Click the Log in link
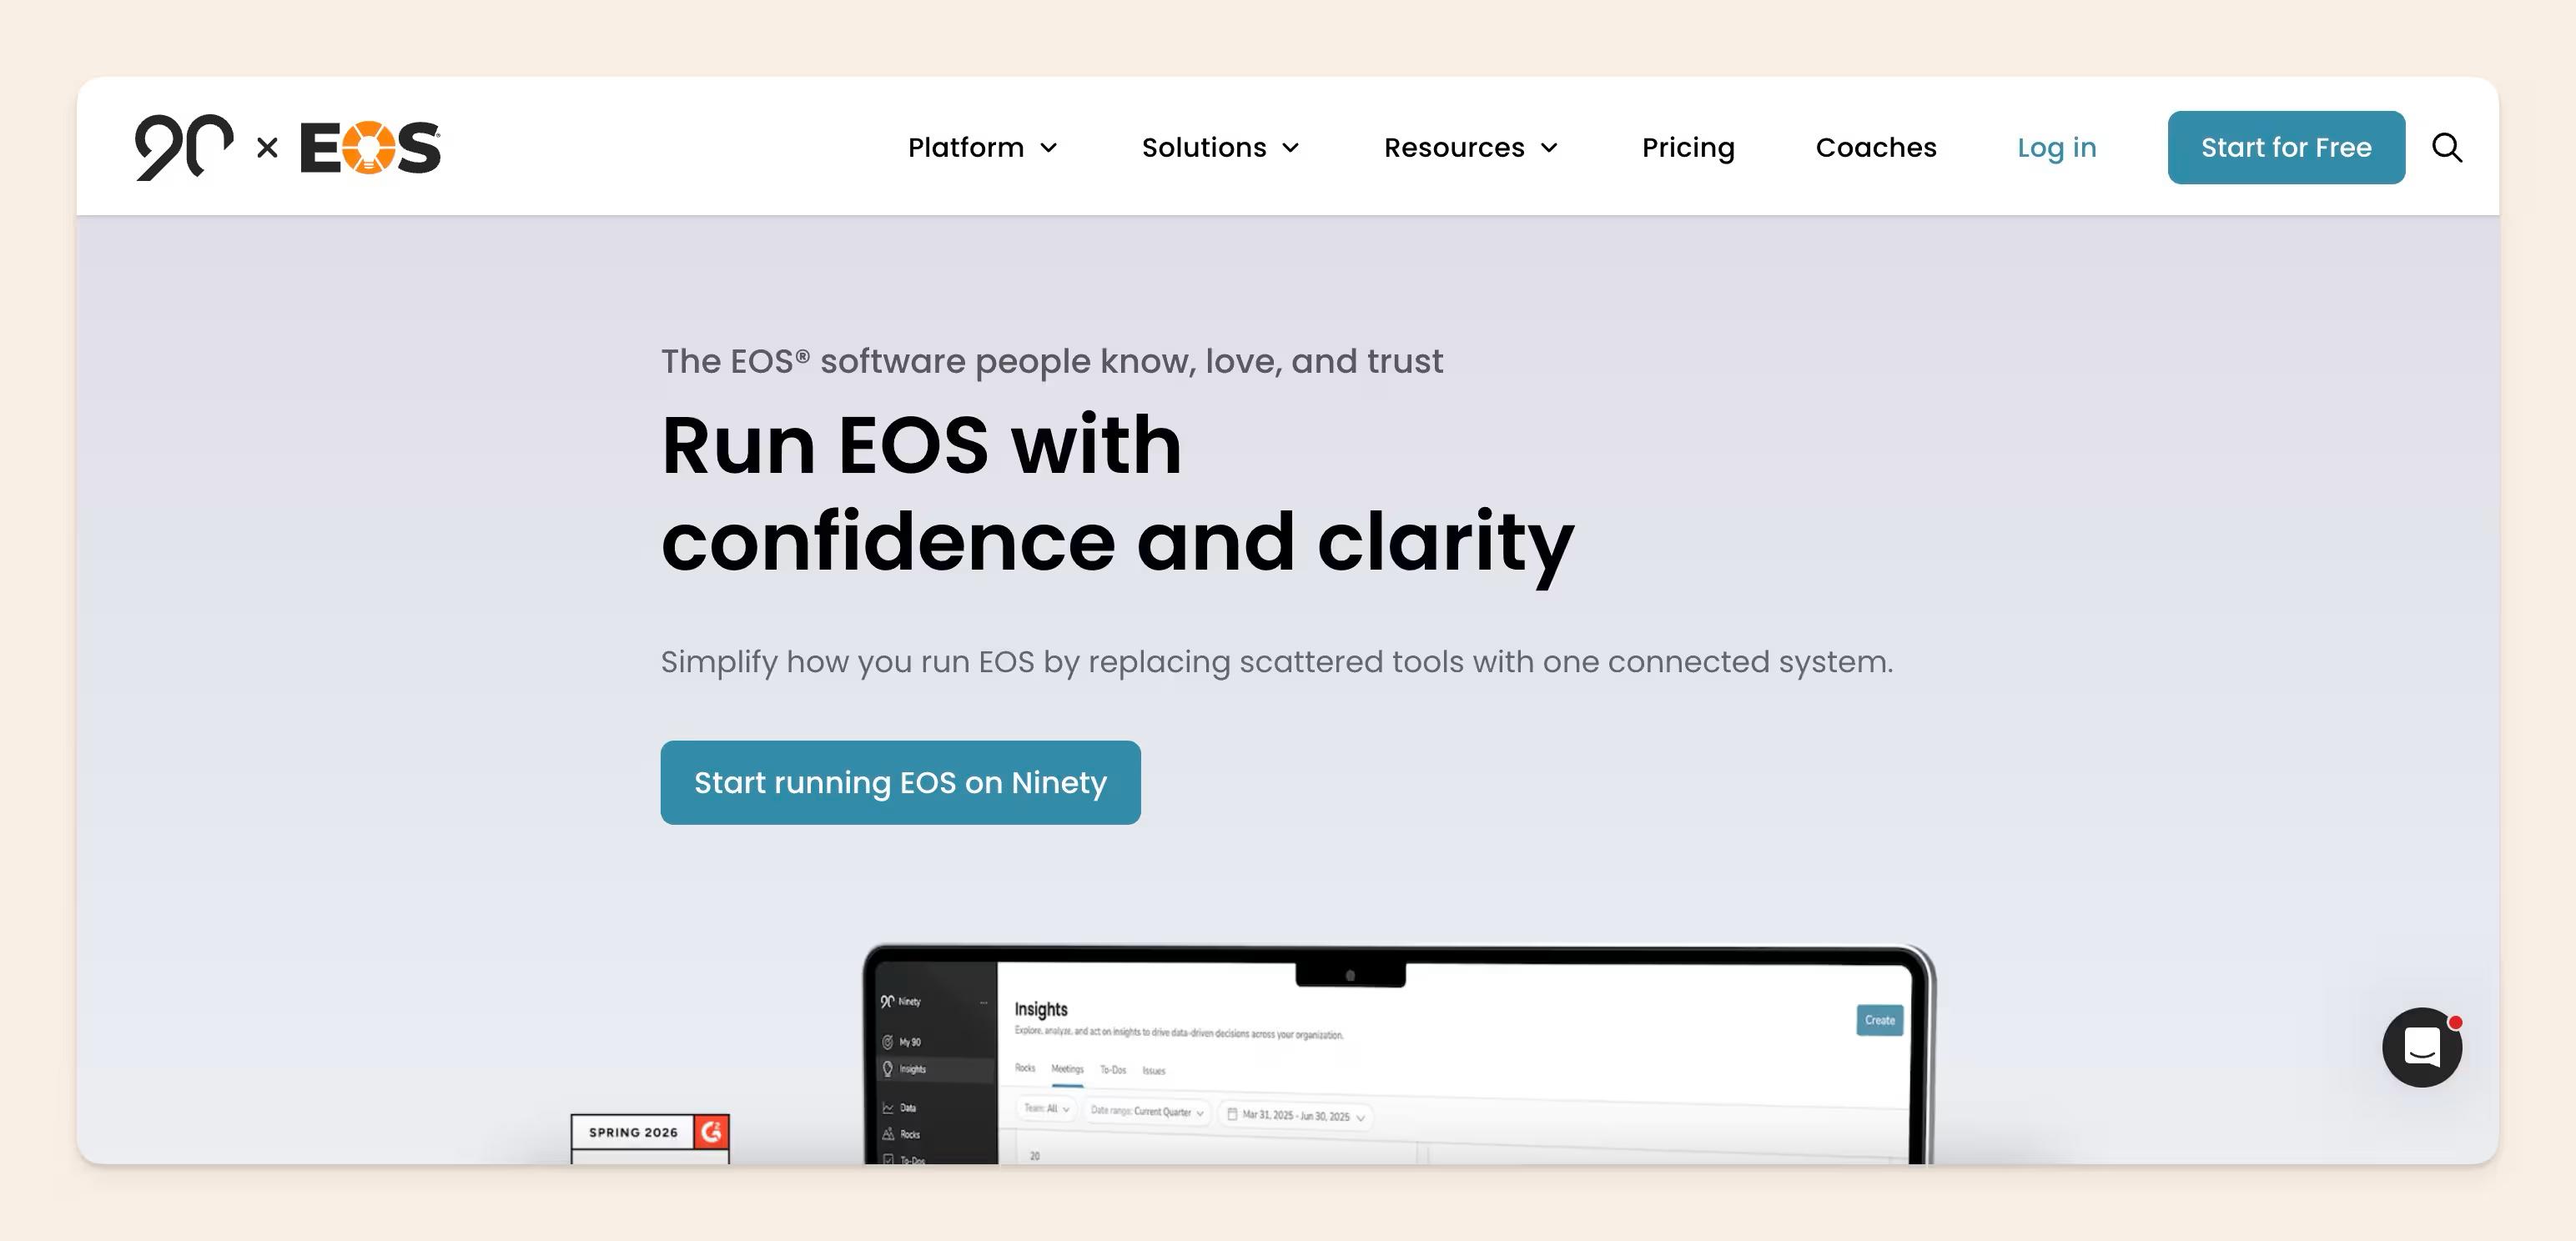 (2056, 147)
